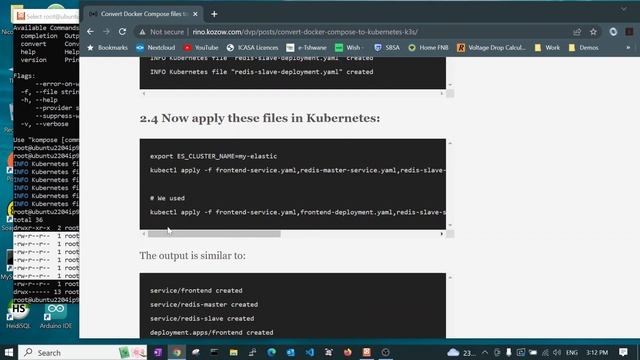Click 'service/frontend created' output line
Screen dimensions: 640x360
[x=196, y=291]
